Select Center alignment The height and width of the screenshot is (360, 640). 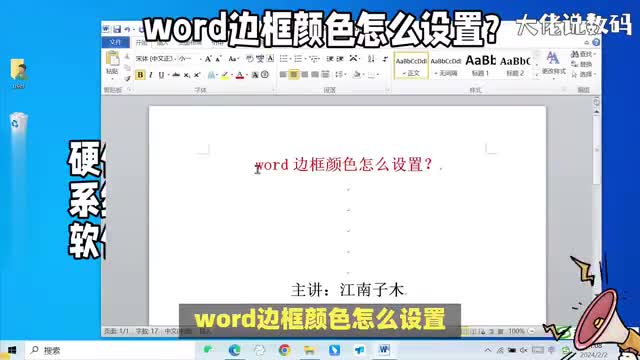point(293,75)
